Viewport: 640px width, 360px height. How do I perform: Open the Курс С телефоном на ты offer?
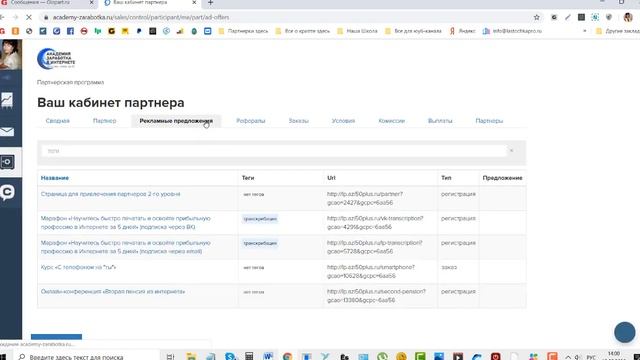pyautogui.click(x=78, y=267)
